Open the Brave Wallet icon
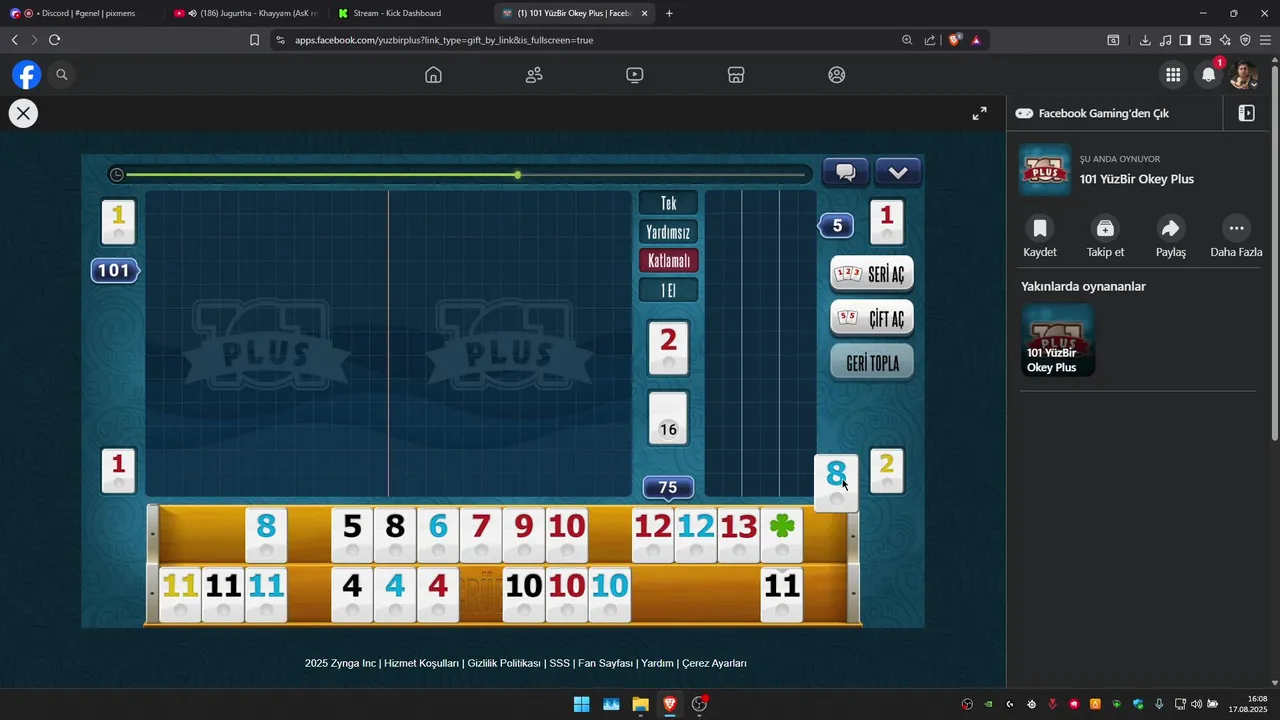This screenshot has width=1280, height=720. click(1205, 40)
